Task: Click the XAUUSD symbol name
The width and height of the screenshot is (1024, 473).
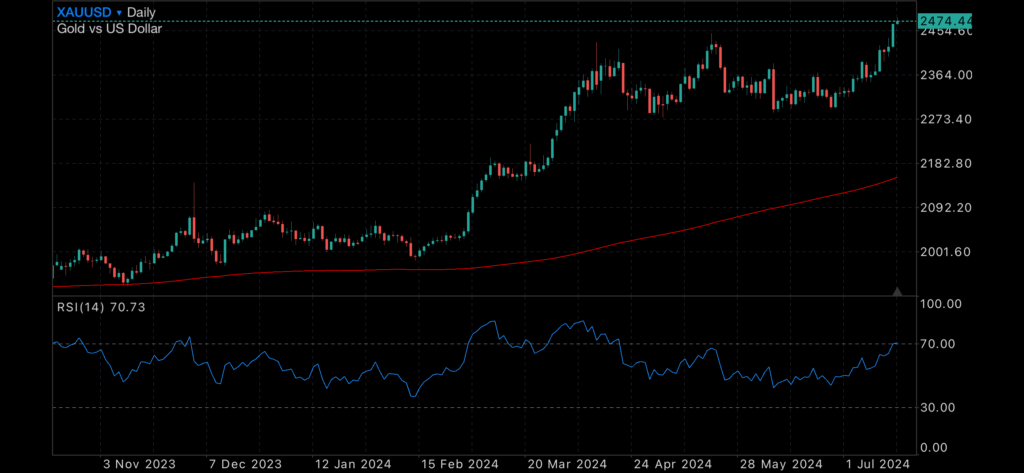Action: tap(84, 12)
